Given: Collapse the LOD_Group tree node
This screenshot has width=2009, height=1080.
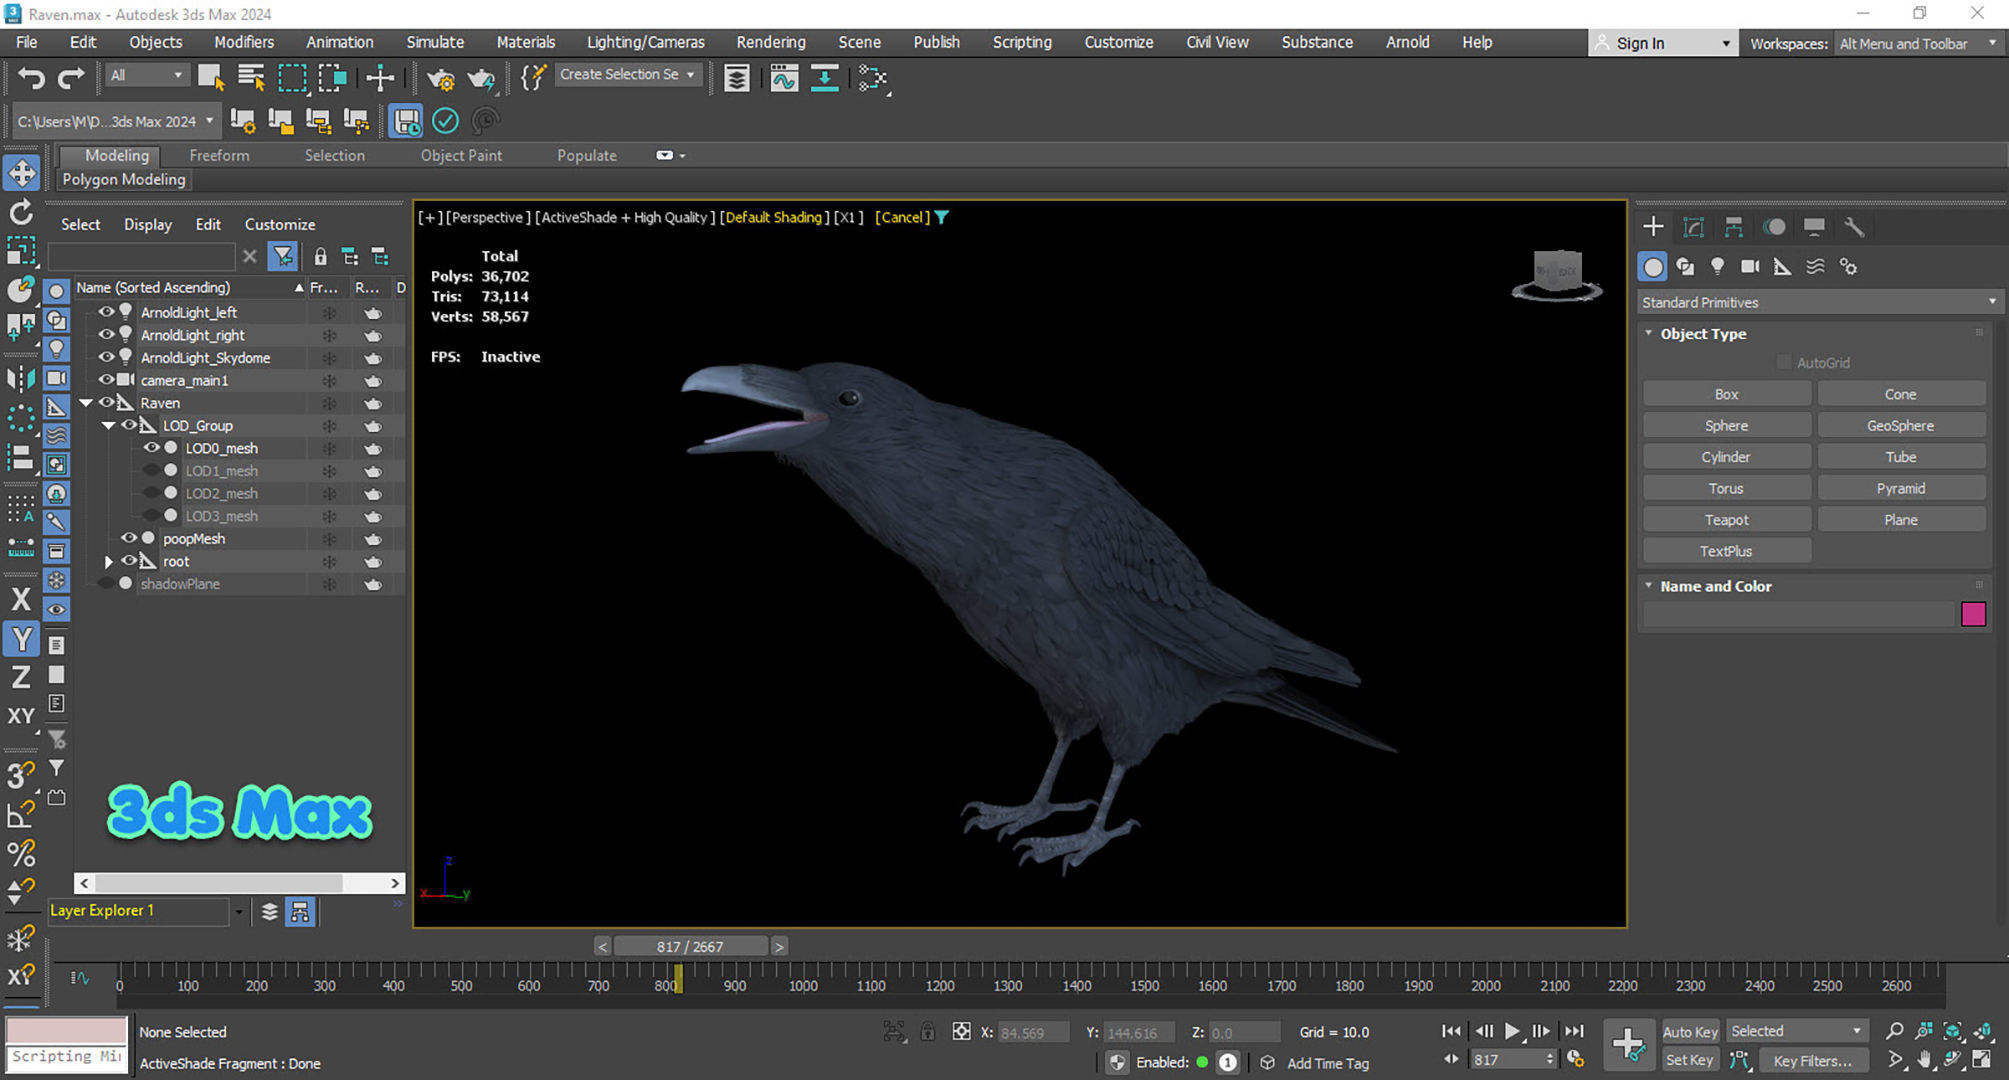Looking at the screenshot, I should [108, 426].
